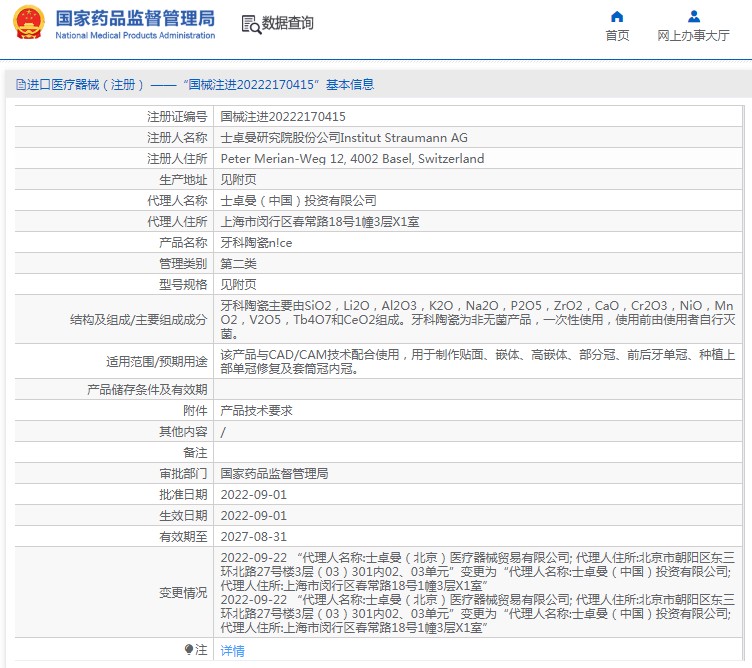This screenshot has width=752, height=668.
Task: Click the icon before 进口医疗器械 header
Action: [20, 85]
